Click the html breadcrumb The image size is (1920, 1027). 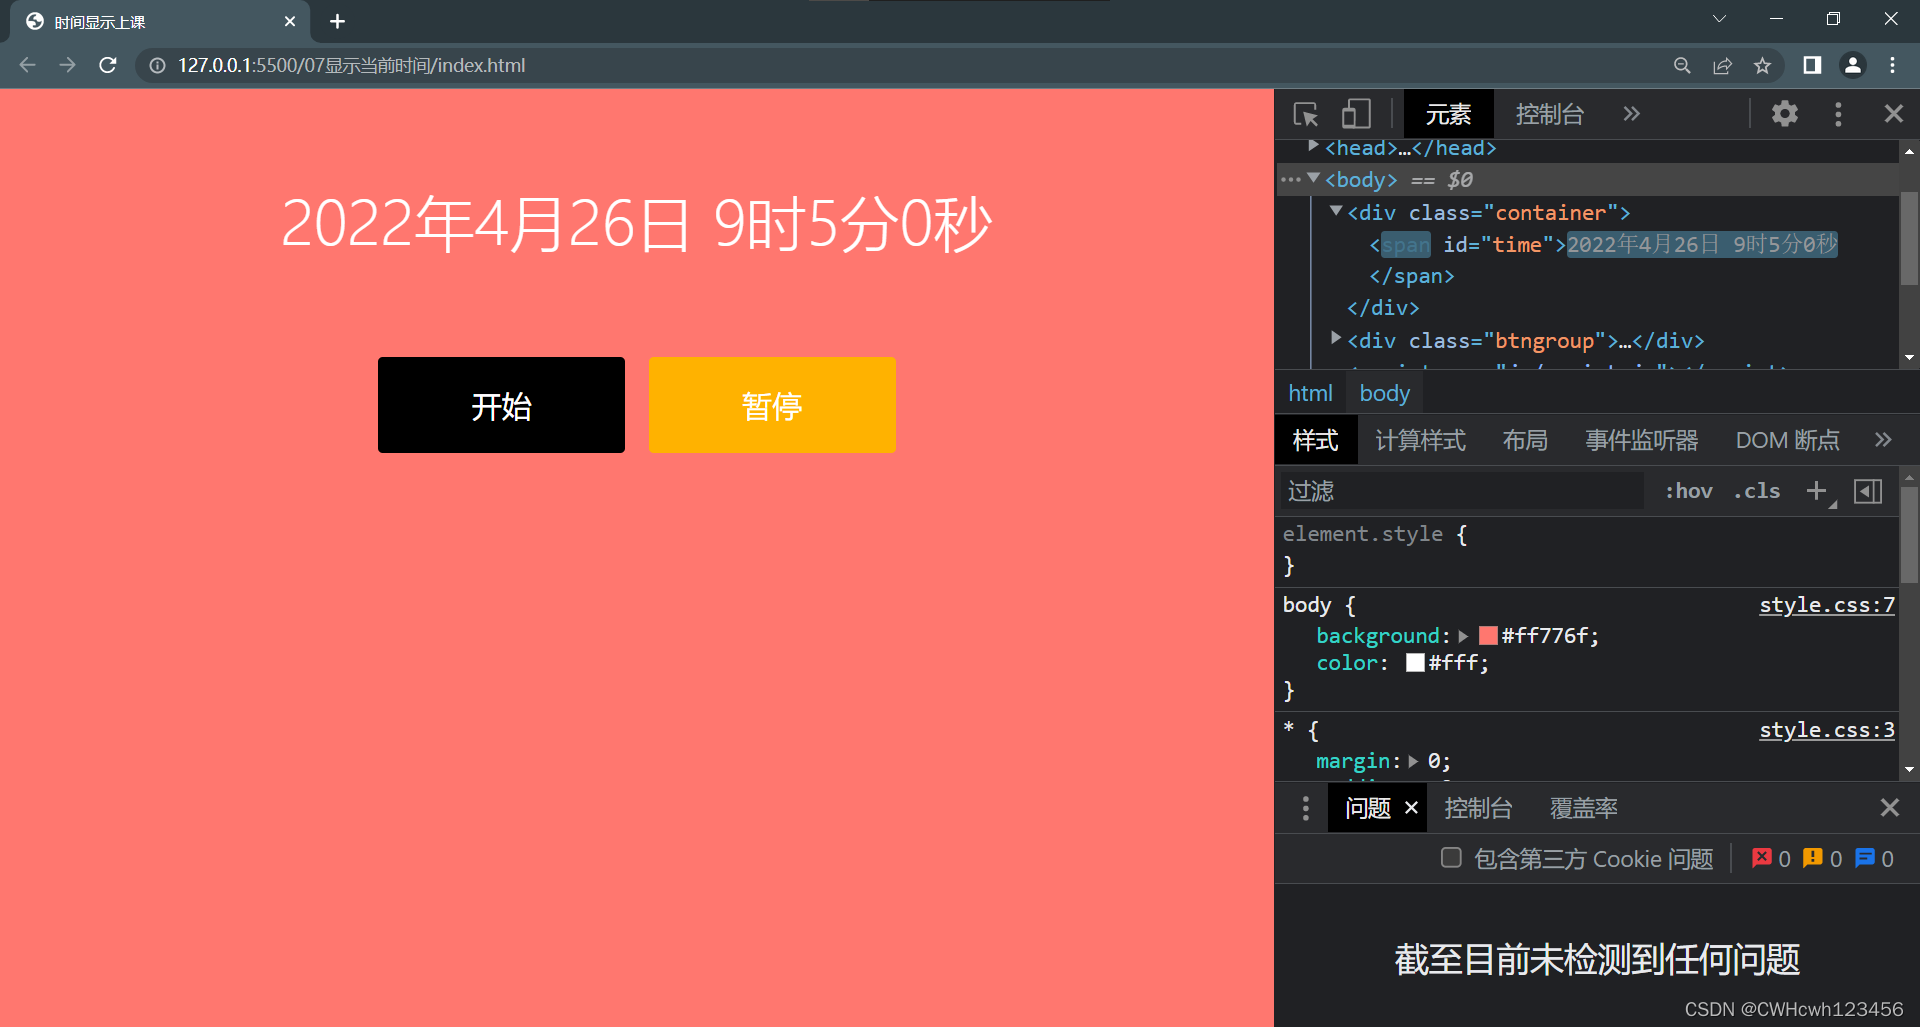tap(1310, 393)
